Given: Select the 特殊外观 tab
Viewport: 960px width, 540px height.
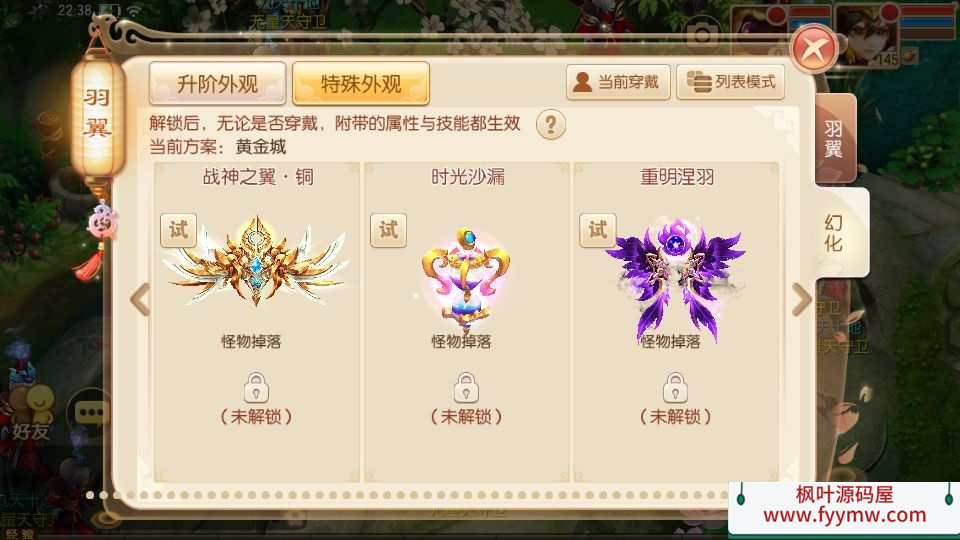Looking at the screenshot, I should point(361,83).
